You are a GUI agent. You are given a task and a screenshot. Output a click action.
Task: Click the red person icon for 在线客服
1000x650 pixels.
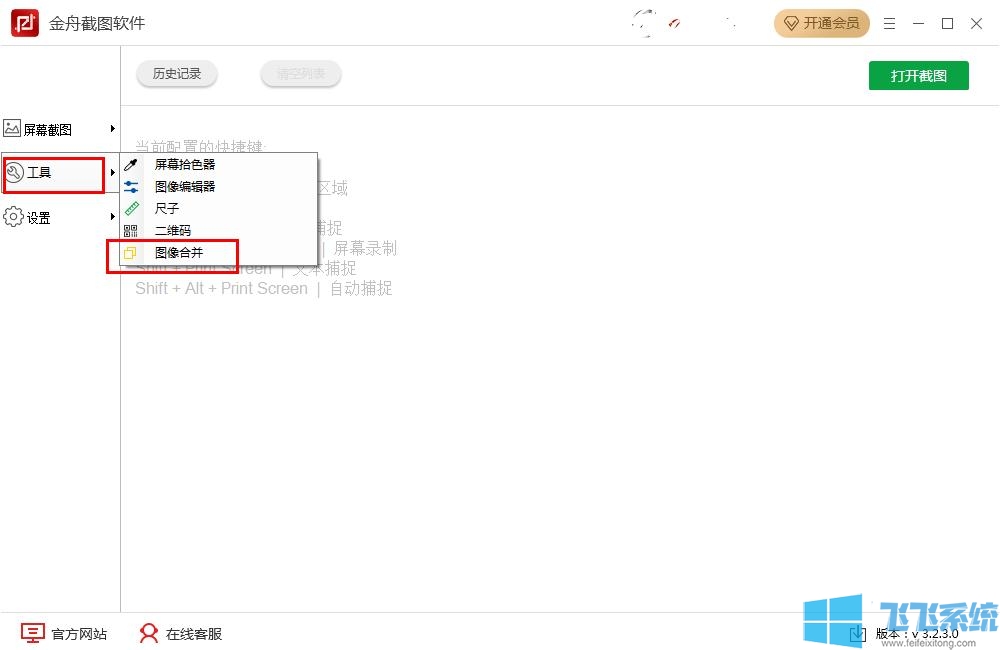point(149,634)
